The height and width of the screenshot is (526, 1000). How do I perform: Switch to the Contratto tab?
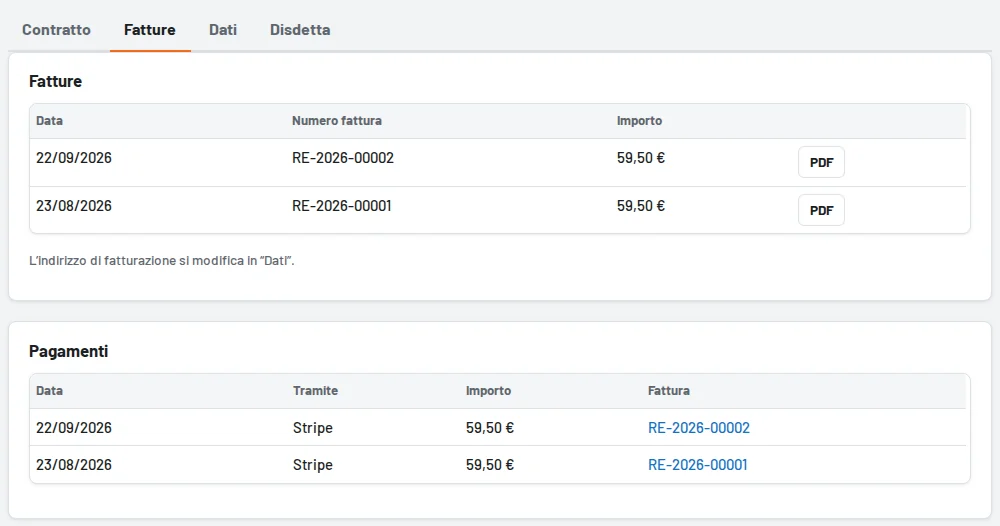click(56, 30)
